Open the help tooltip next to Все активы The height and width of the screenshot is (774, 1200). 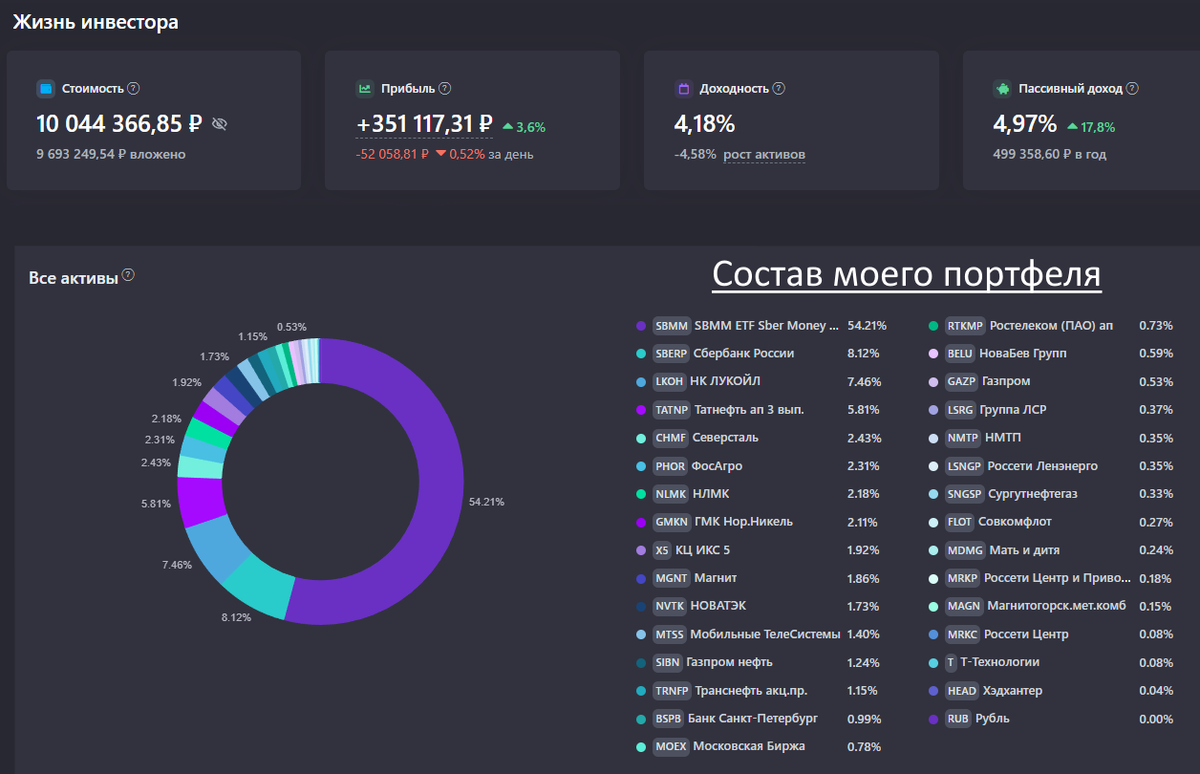pos(128,276)
